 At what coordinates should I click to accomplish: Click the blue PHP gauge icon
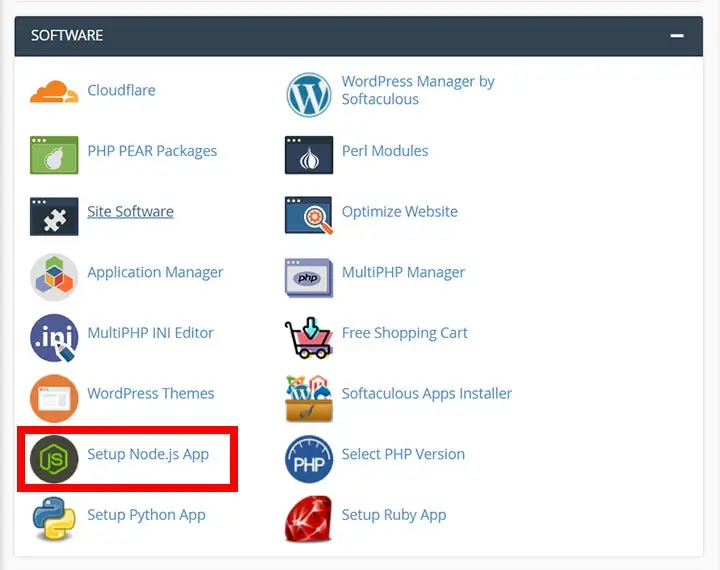(309, 459)
